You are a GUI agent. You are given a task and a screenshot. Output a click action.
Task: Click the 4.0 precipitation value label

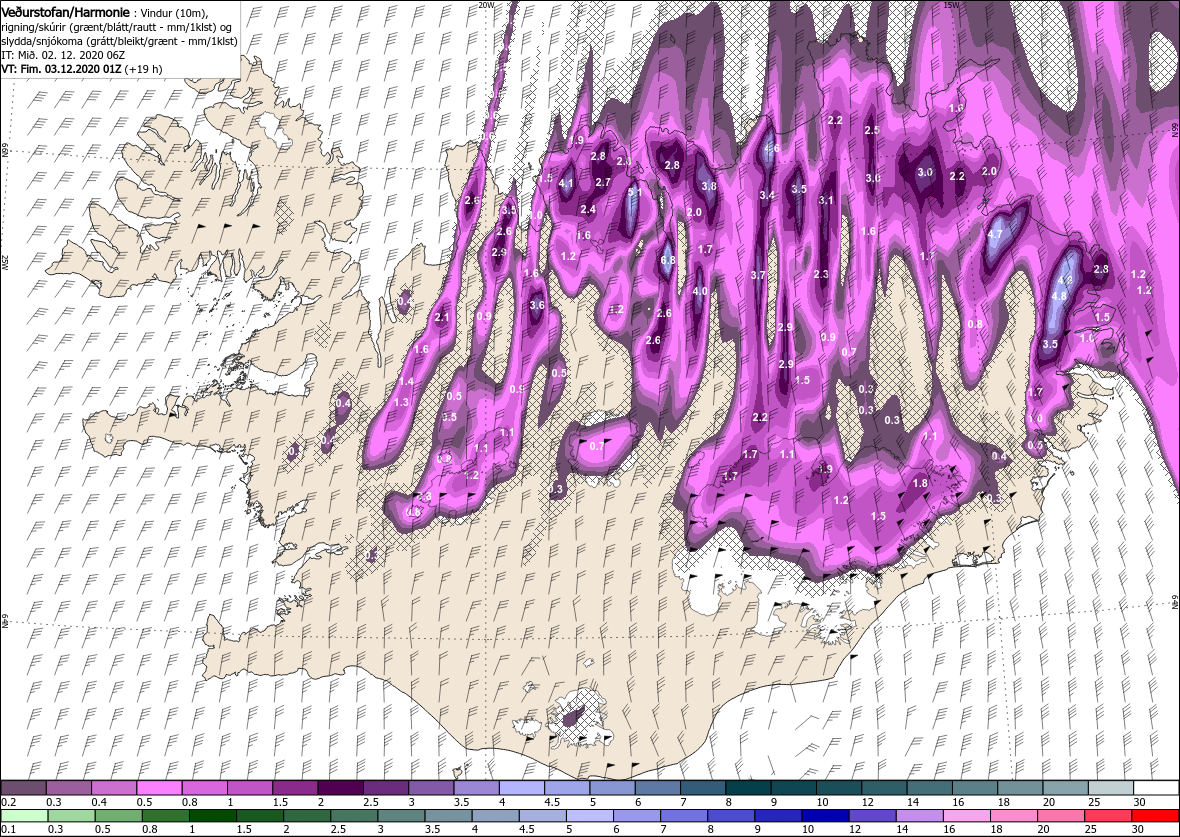pyautogui.click(x=700, y=291)
